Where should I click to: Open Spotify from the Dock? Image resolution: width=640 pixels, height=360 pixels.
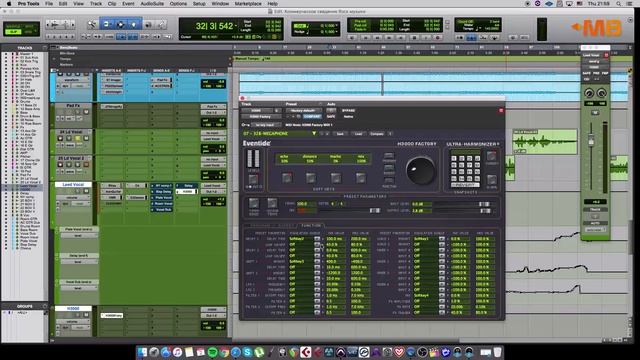212,352
